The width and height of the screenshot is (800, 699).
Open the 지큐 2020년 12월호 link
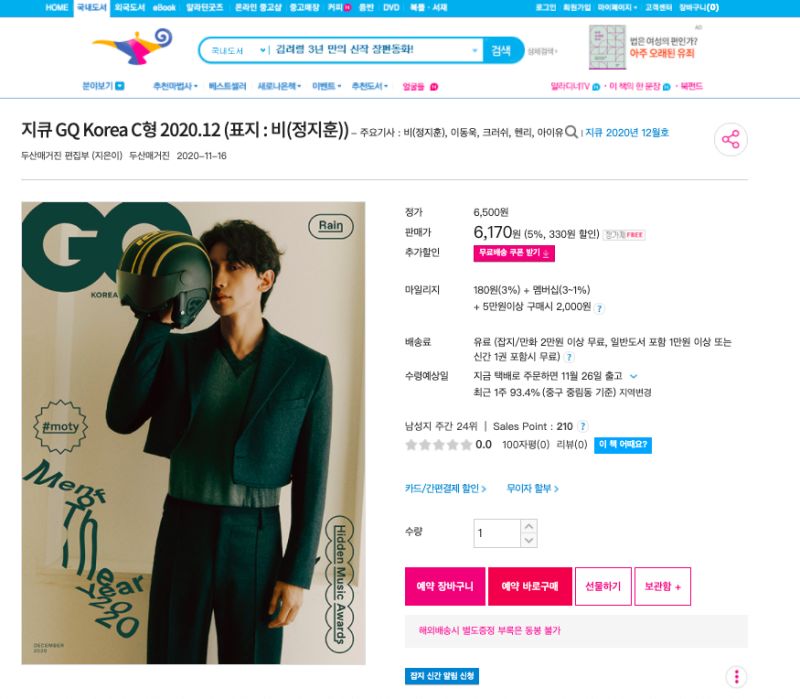click(627, 133)
